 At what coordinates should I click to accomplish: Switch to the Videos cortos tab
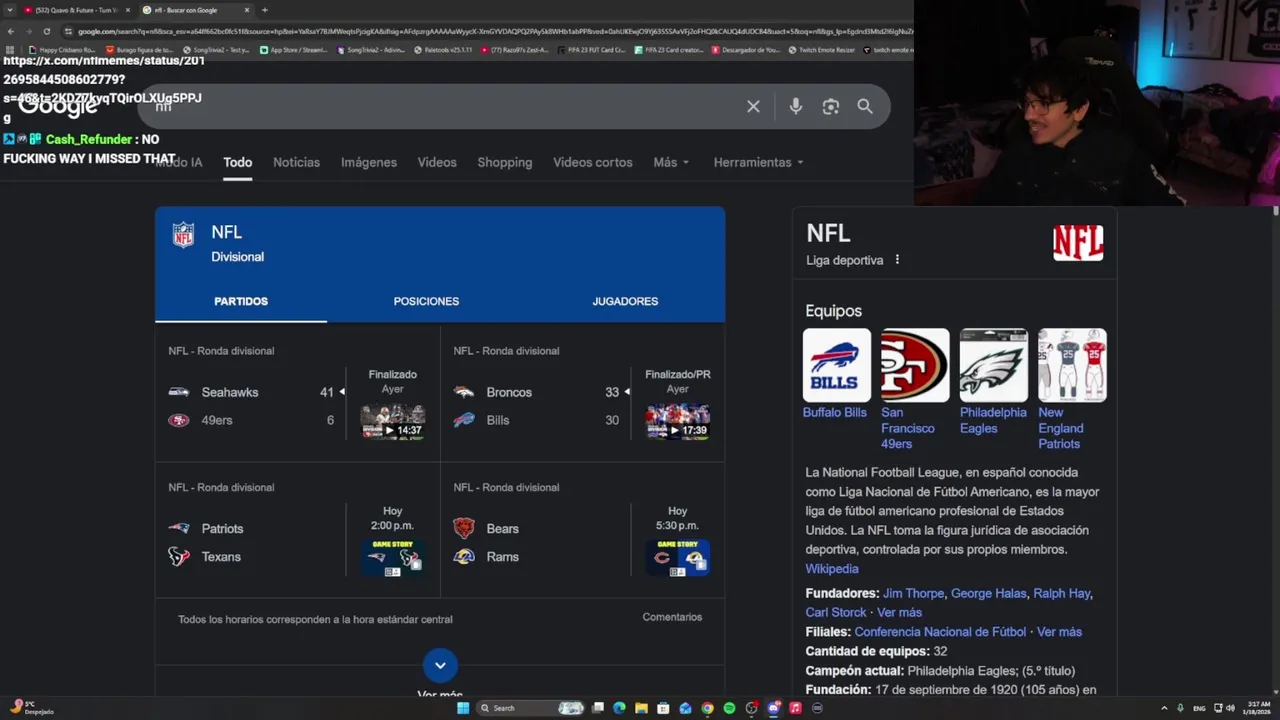[593, 162]
